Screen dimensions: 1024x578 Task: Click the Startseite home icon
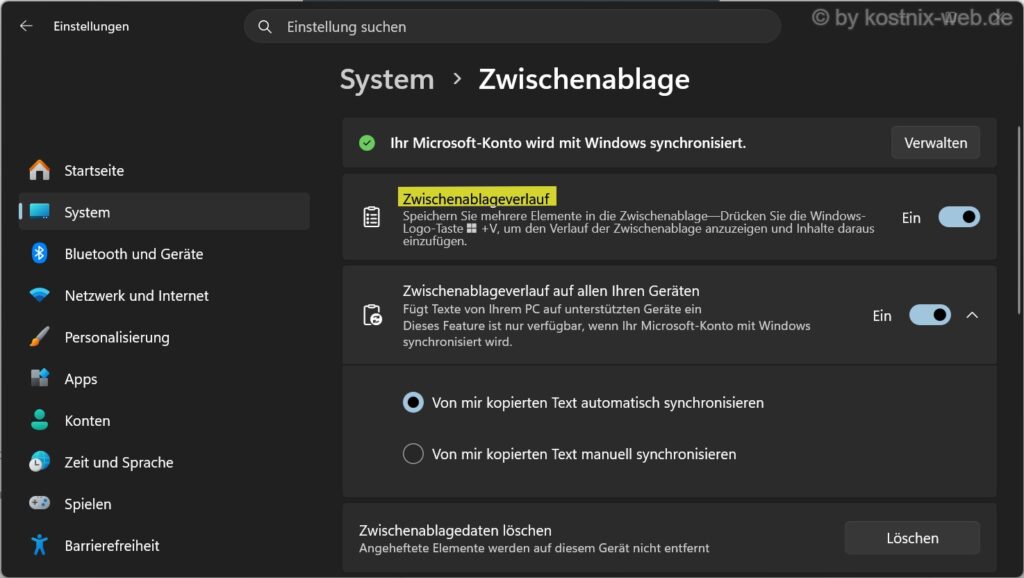39,170
